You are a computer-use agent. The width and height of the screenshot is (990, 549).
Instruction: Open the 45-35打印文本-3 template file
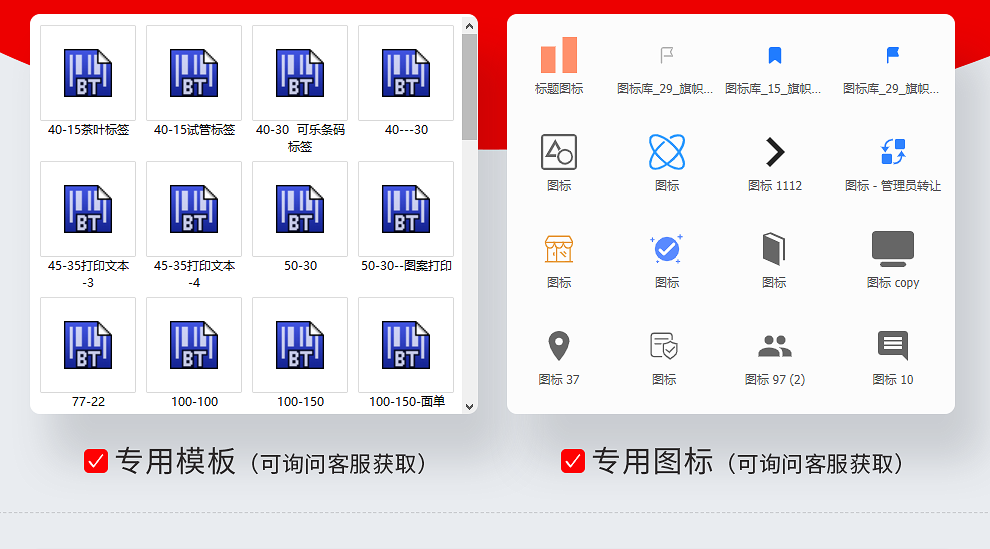point(88,209)
